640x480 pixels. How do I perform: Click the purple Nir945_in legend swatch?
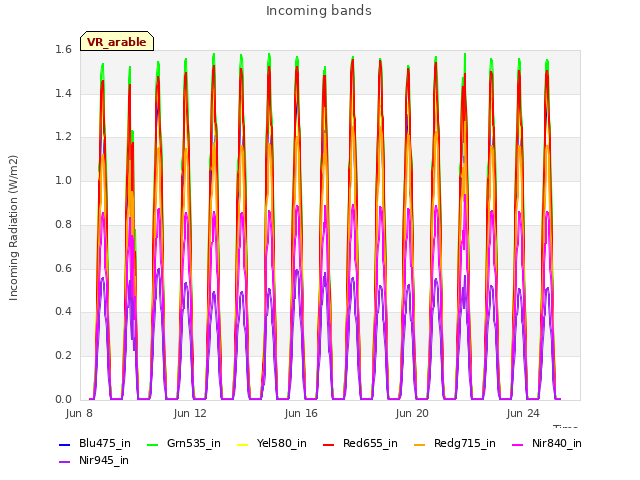(x=64, y=462)
